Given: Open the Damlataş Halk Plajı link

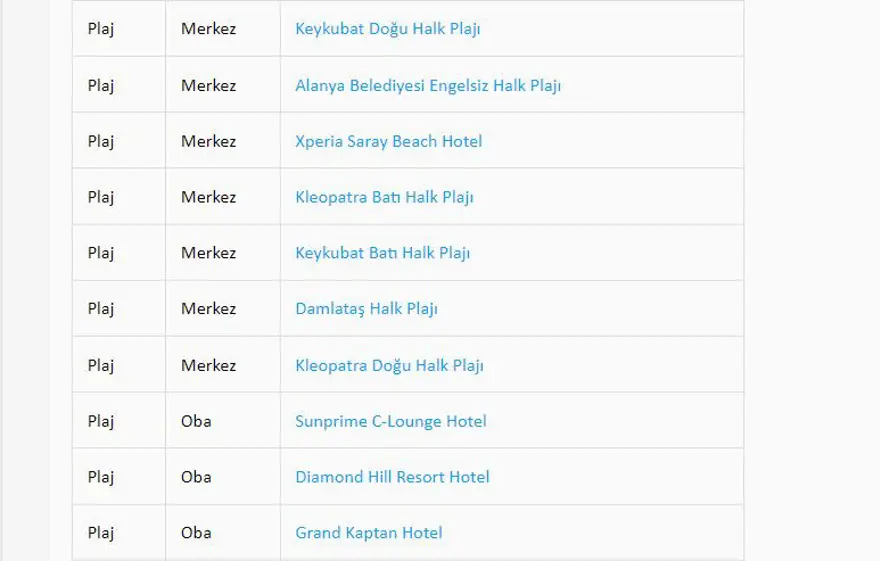Looking at the screenshot, I should (x=366, y=309).
